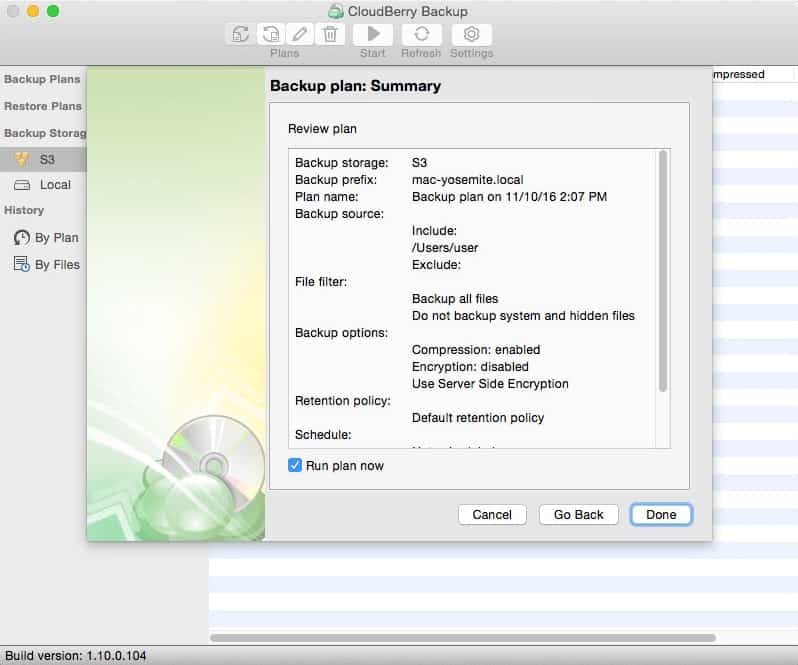Select S3 storage entry label
The height and width of the screenshot is (665, 798).
point(47,160)
